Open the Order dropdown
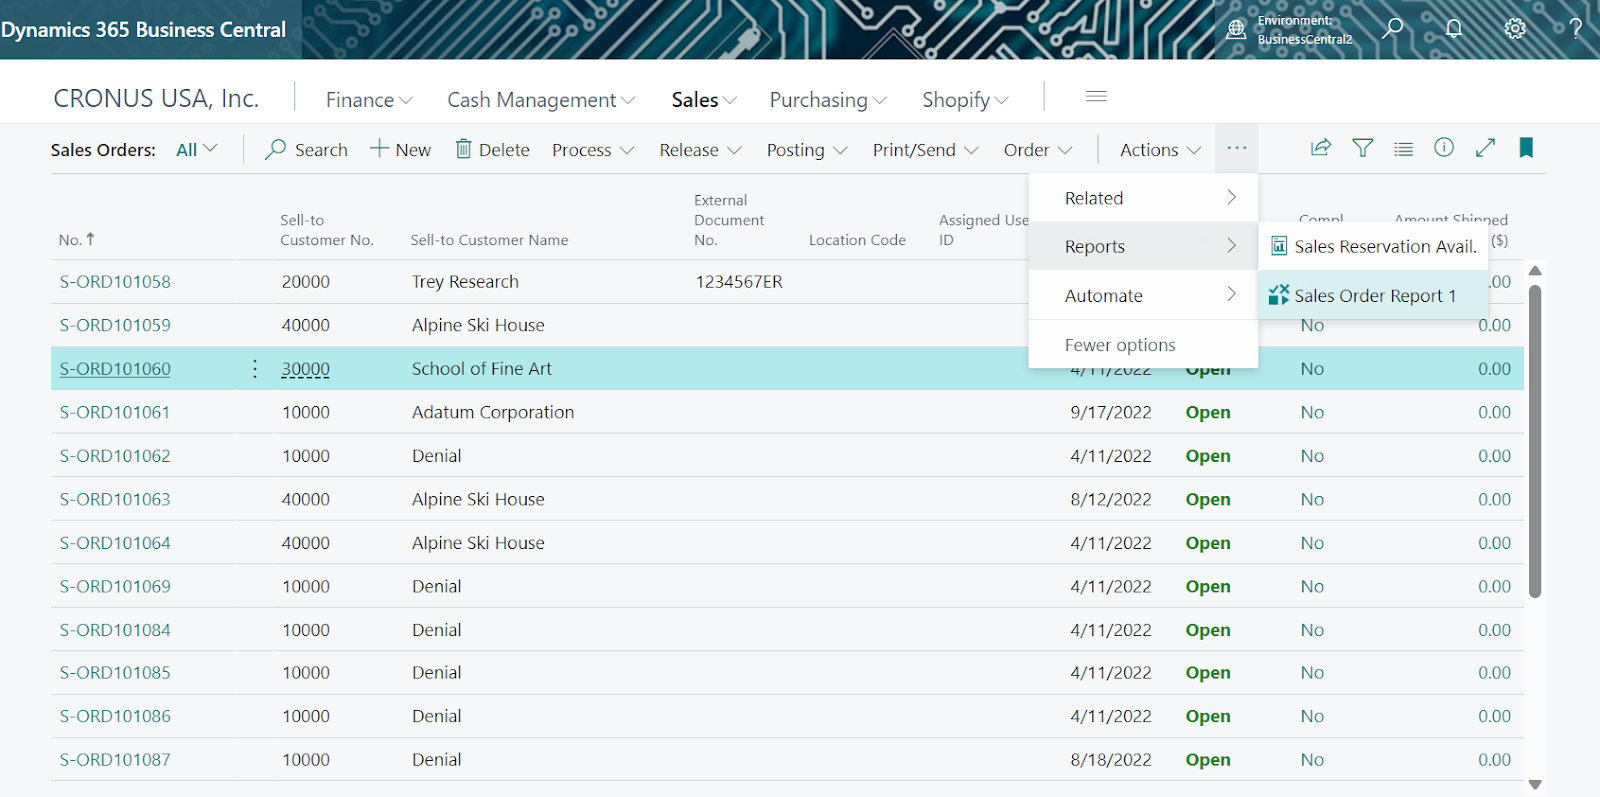 (x=1038, y=150)
